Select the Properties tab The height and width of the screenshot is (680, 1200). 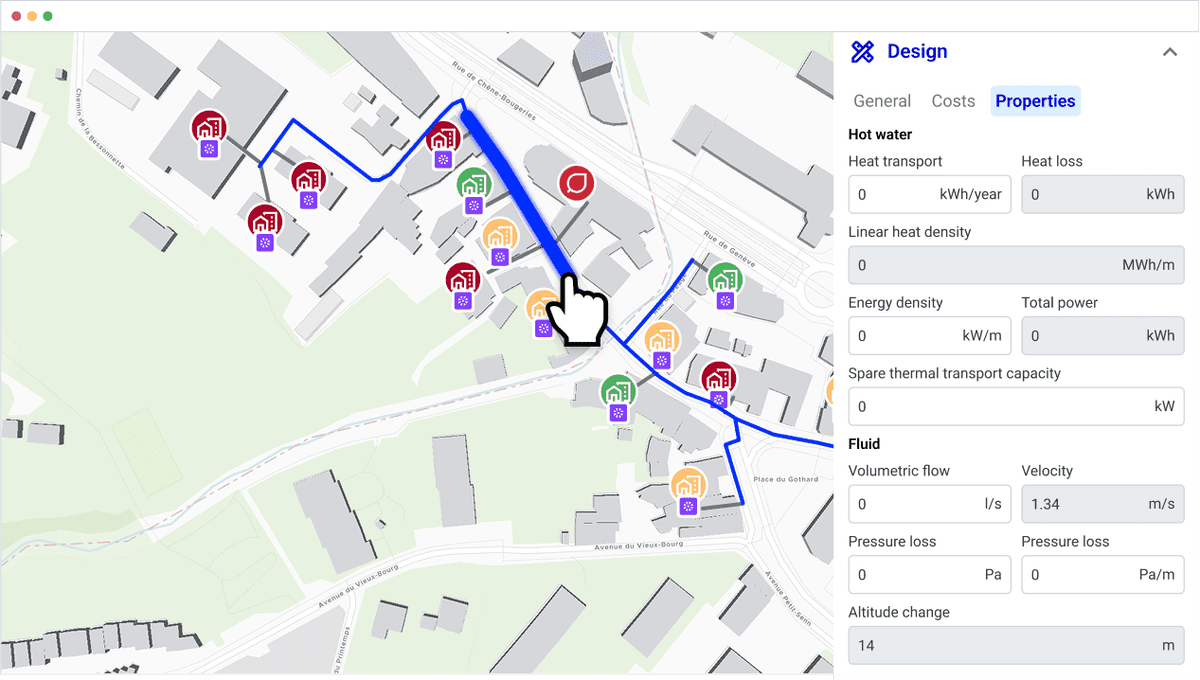pos(1035,101)
